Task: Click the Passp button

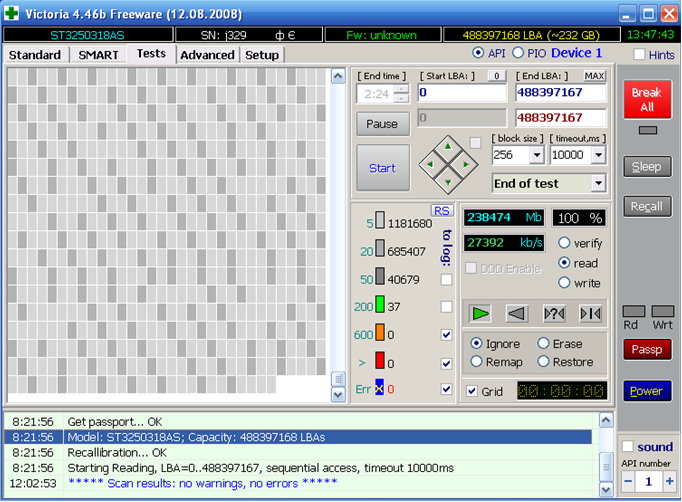Action: point(647,350)
